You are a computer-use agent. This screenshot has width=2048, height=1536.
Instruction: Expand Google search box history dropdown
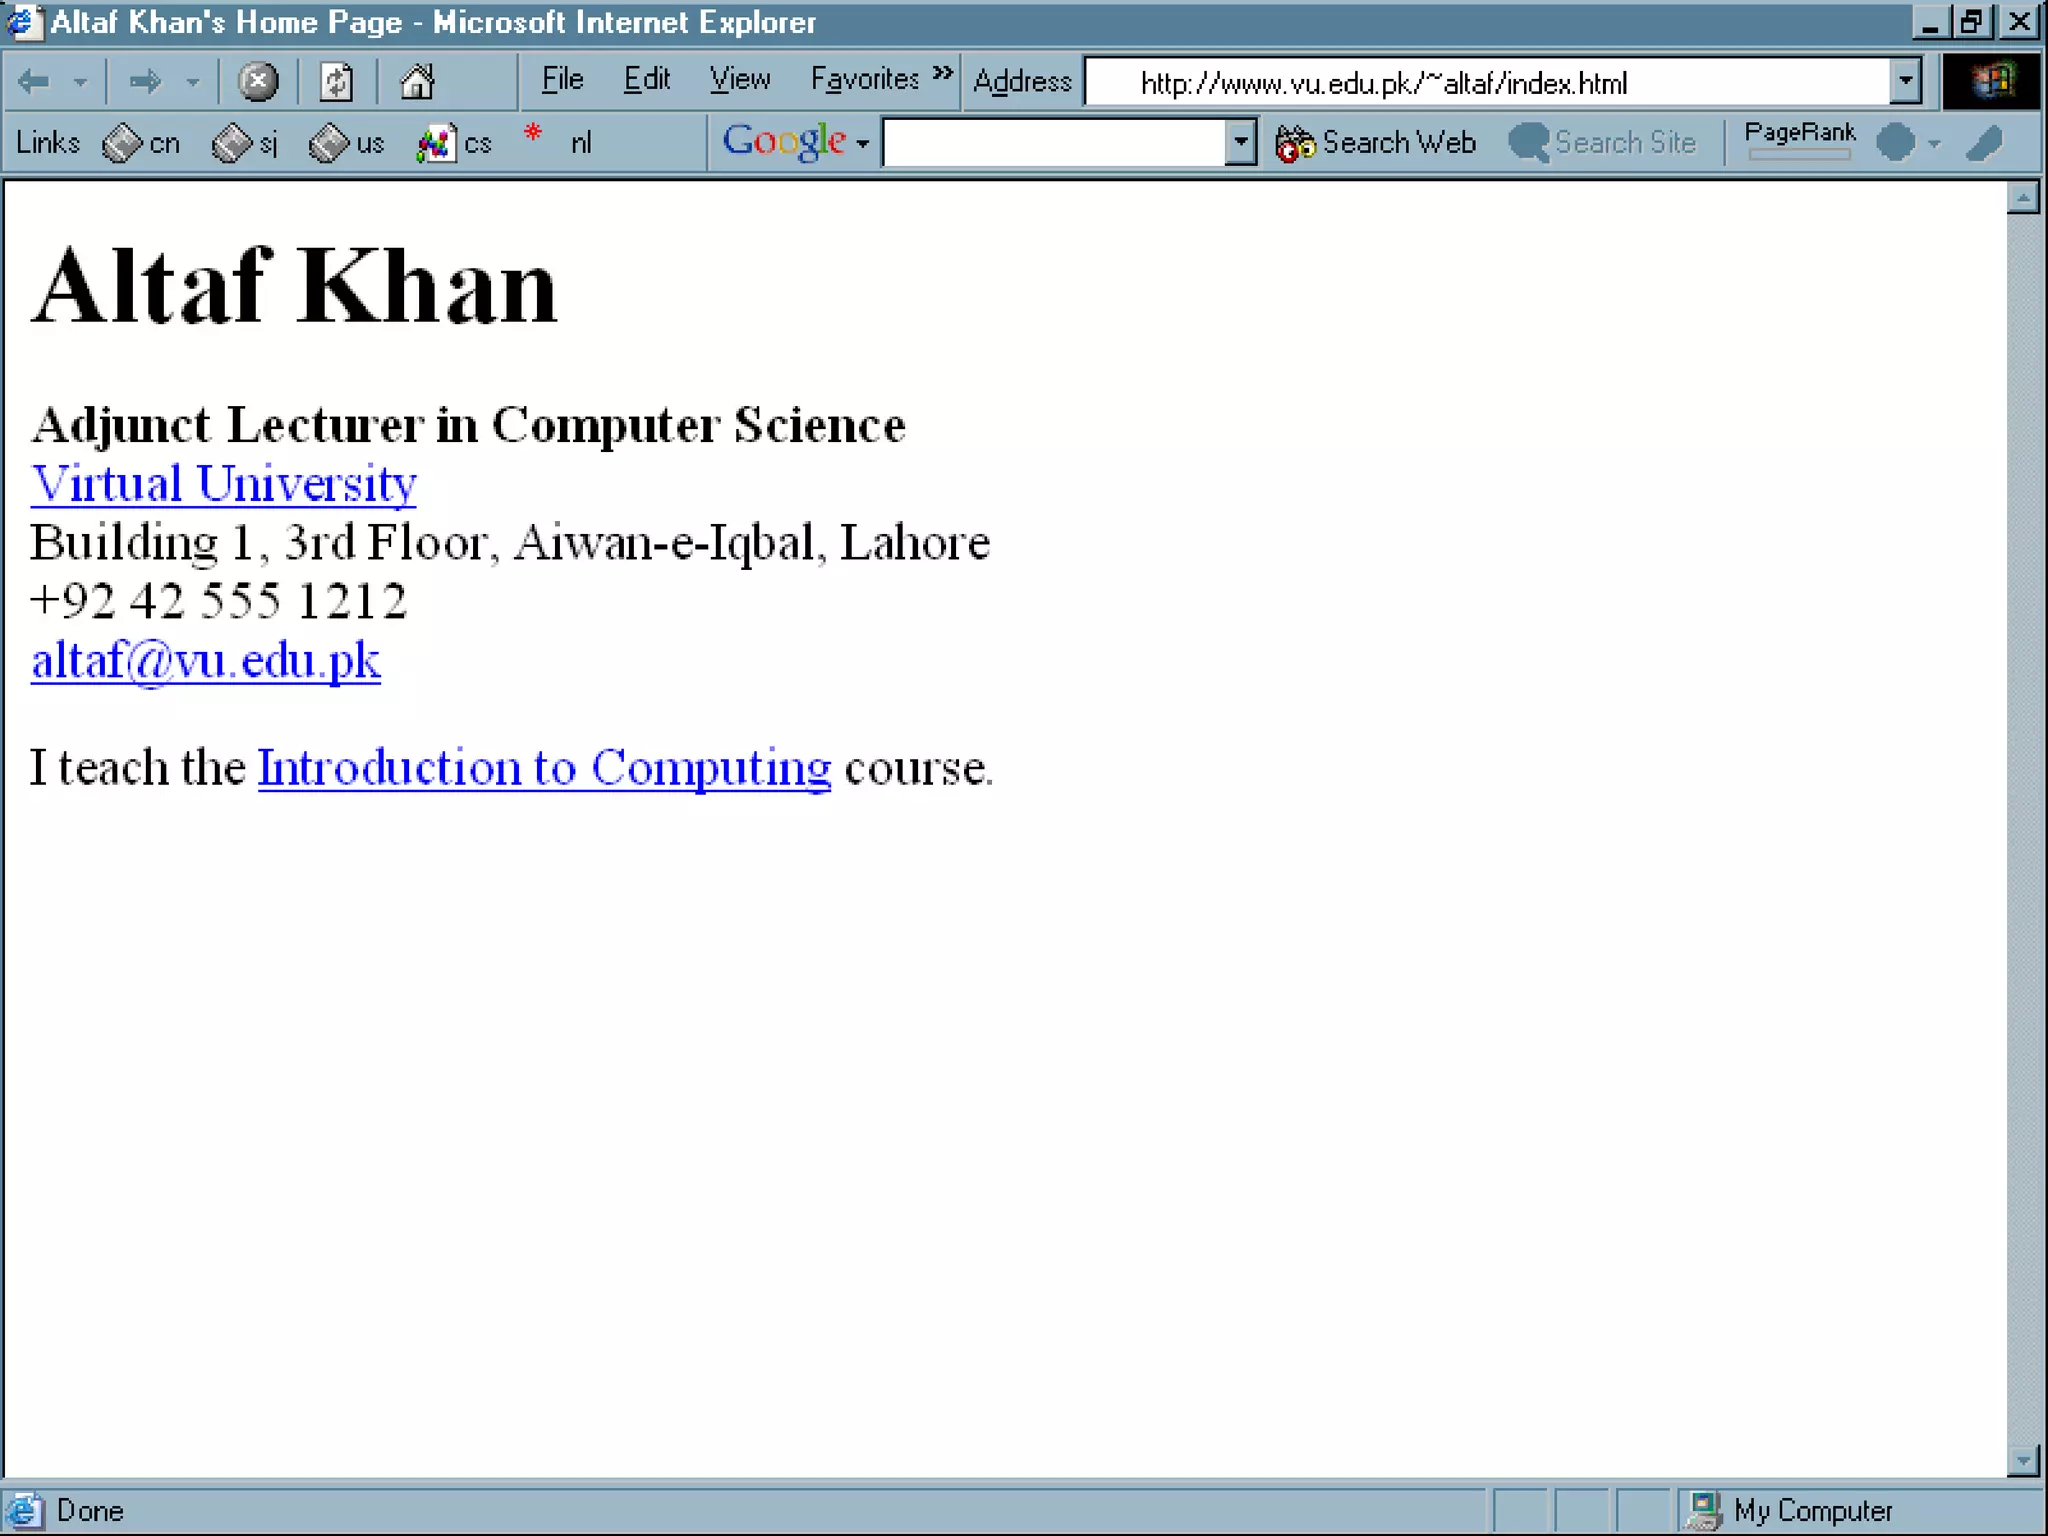click(1240, 142)
